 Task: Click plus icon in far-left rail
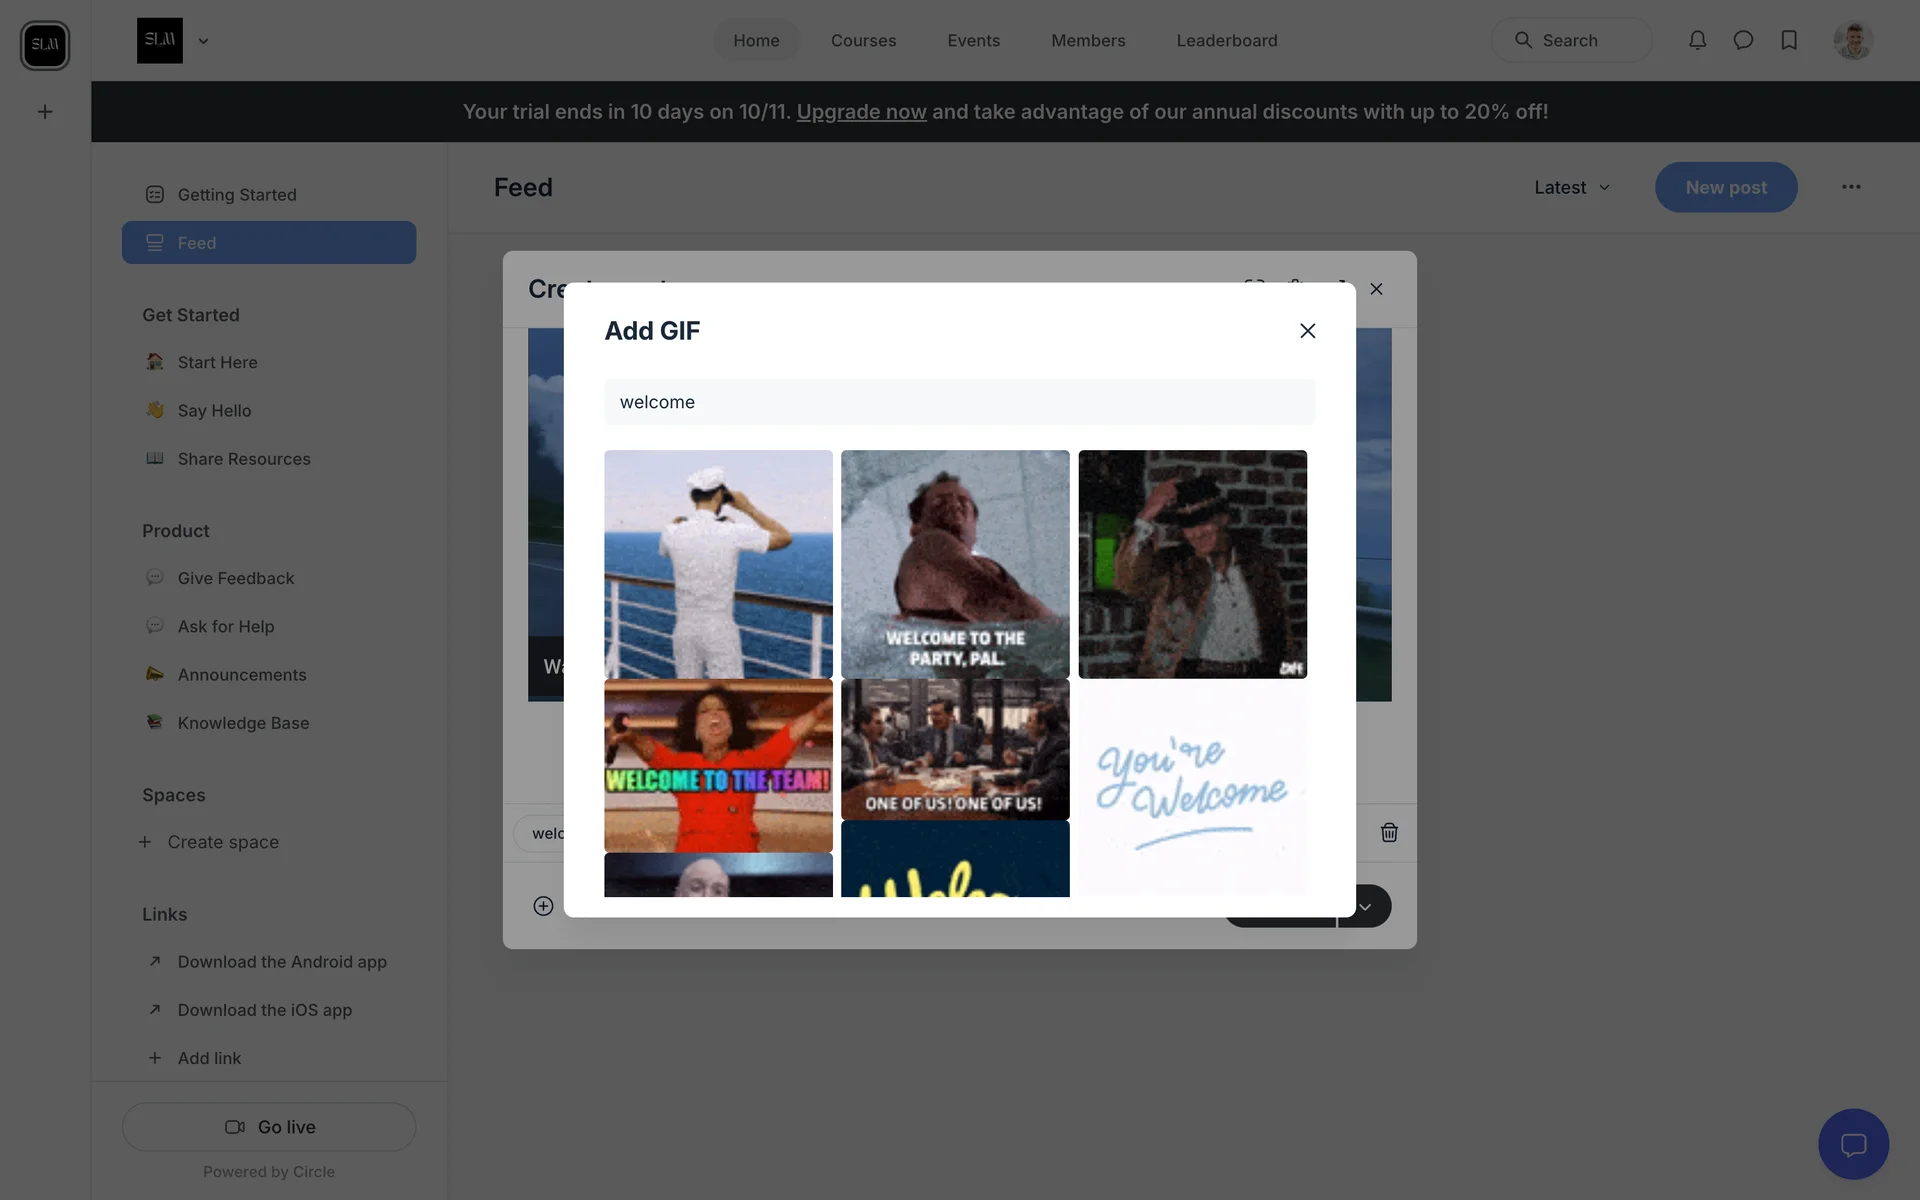45,112
